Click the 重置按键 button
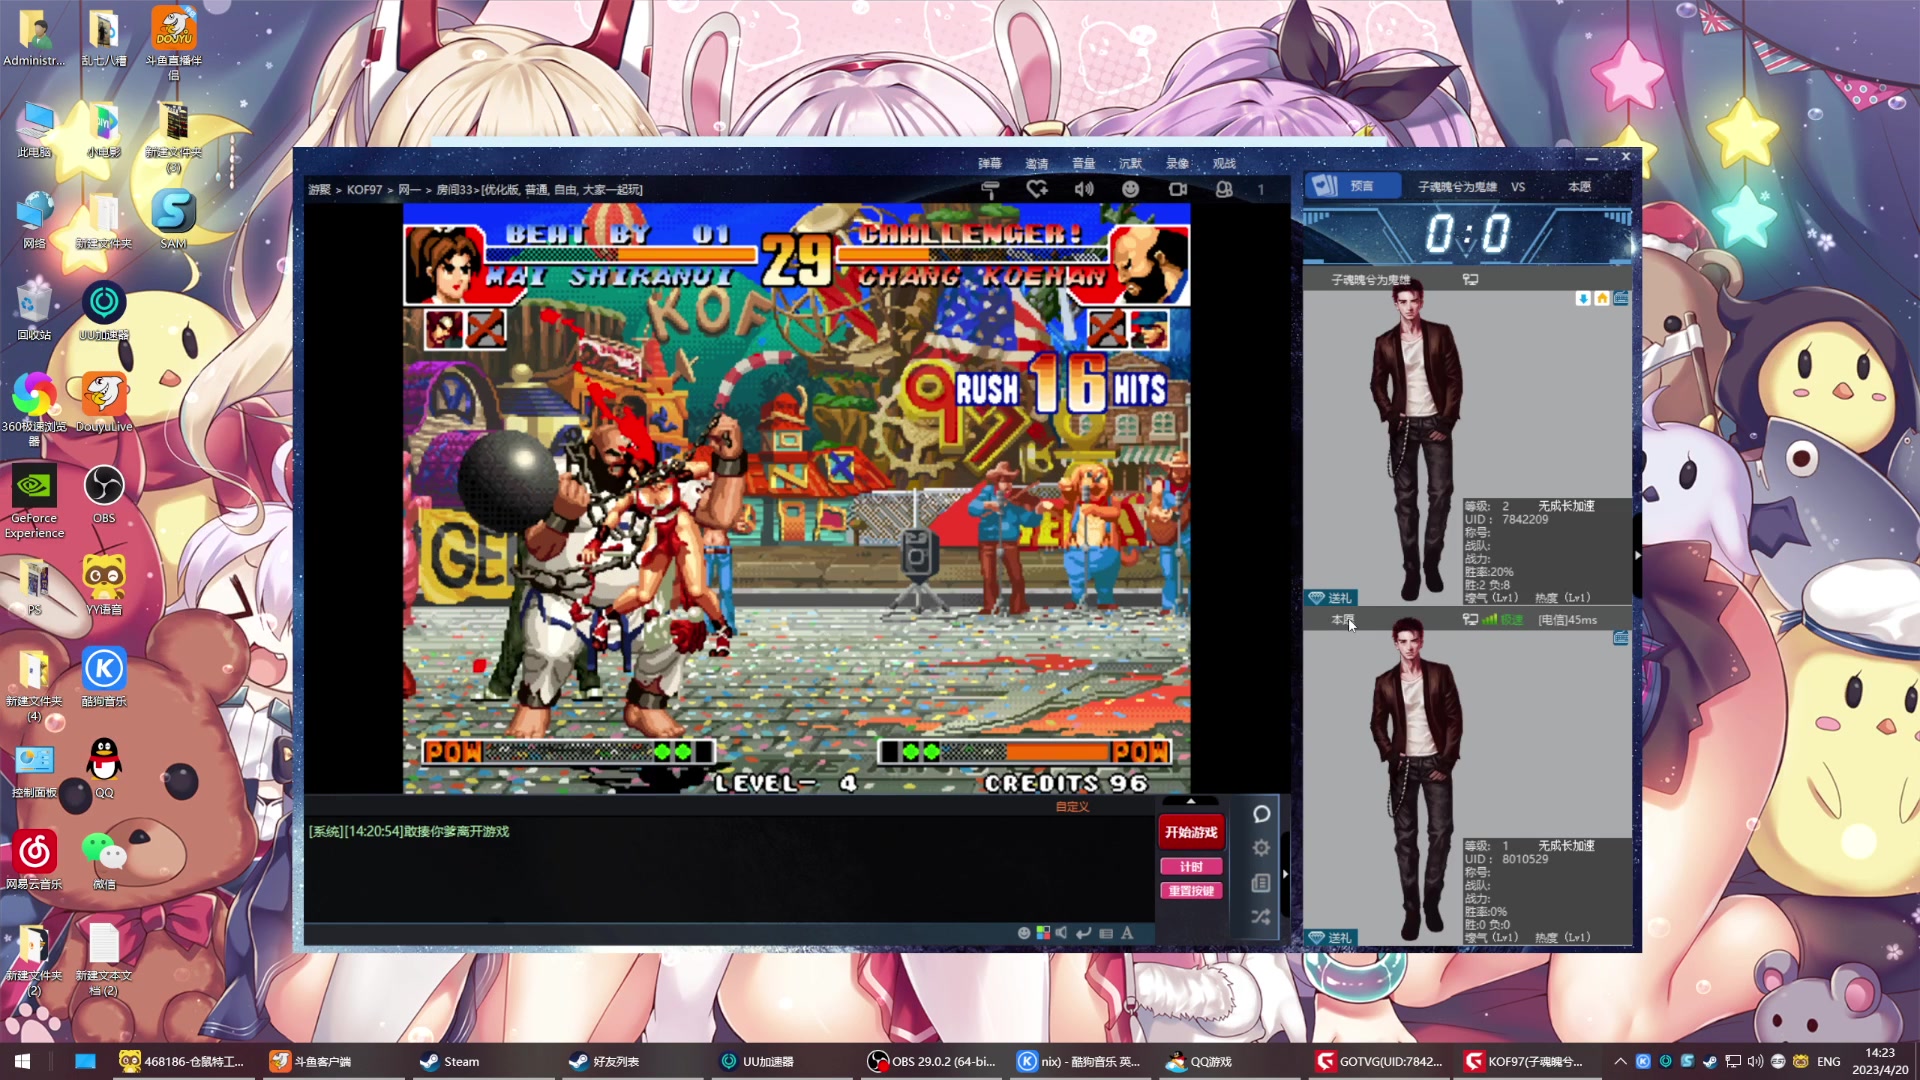The width and height of the screenshot is (1920, 1080). coord(1190,891)
